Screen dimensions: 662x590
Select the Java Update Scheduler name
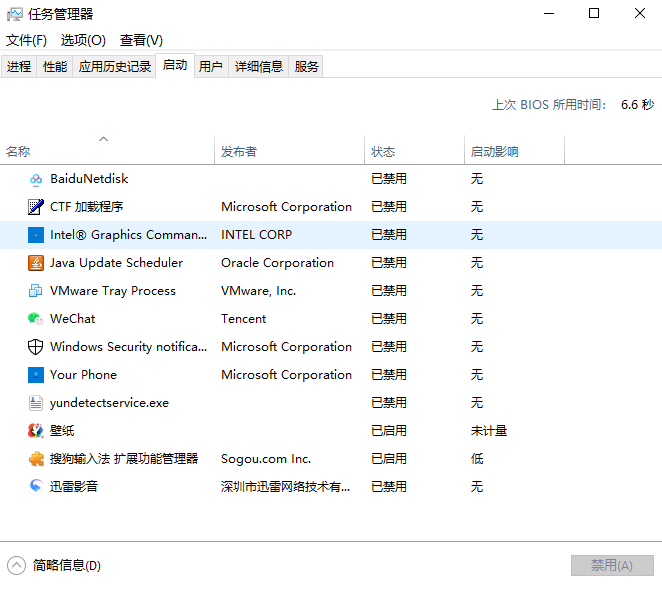117,263
